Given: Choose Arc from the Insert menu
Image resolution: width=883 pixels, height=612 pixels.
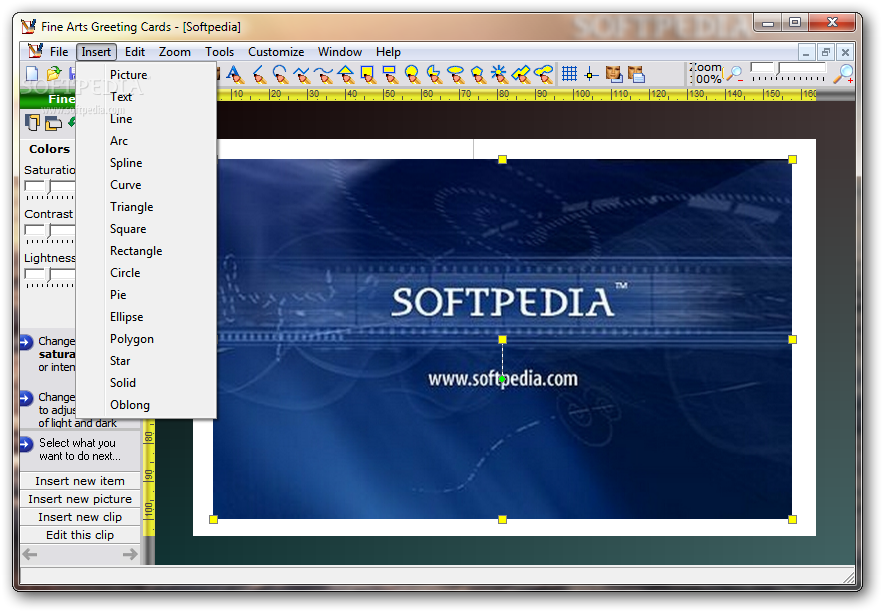Looking at the screenshot, I should tap(146, 141).
